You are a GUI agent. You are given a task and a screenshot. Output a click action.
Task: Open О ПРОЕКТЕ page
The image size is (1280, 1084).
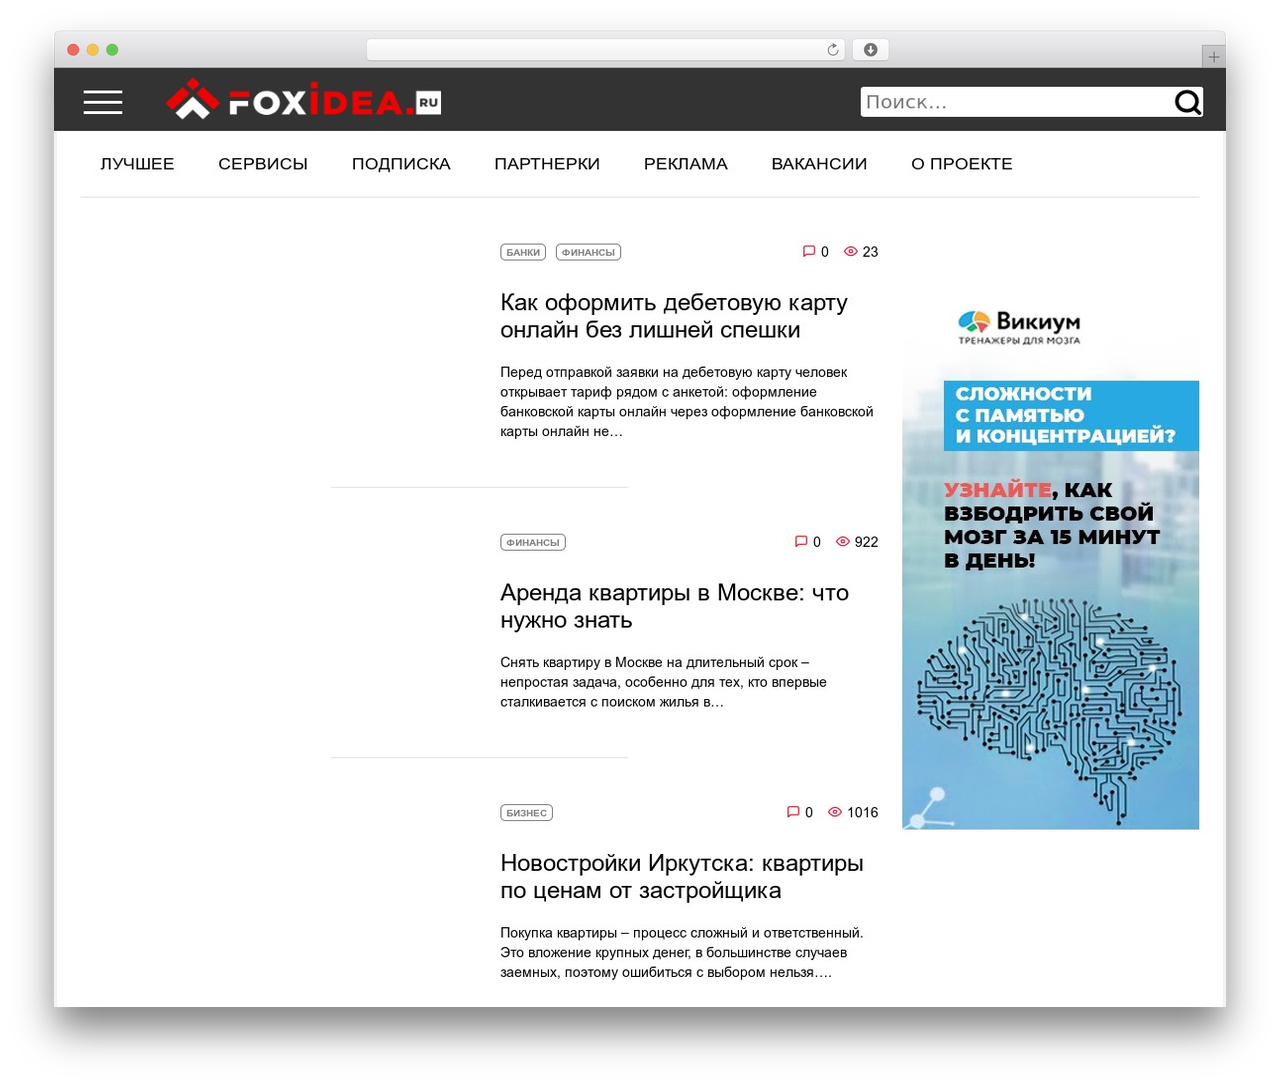click(x=962, y=164)
